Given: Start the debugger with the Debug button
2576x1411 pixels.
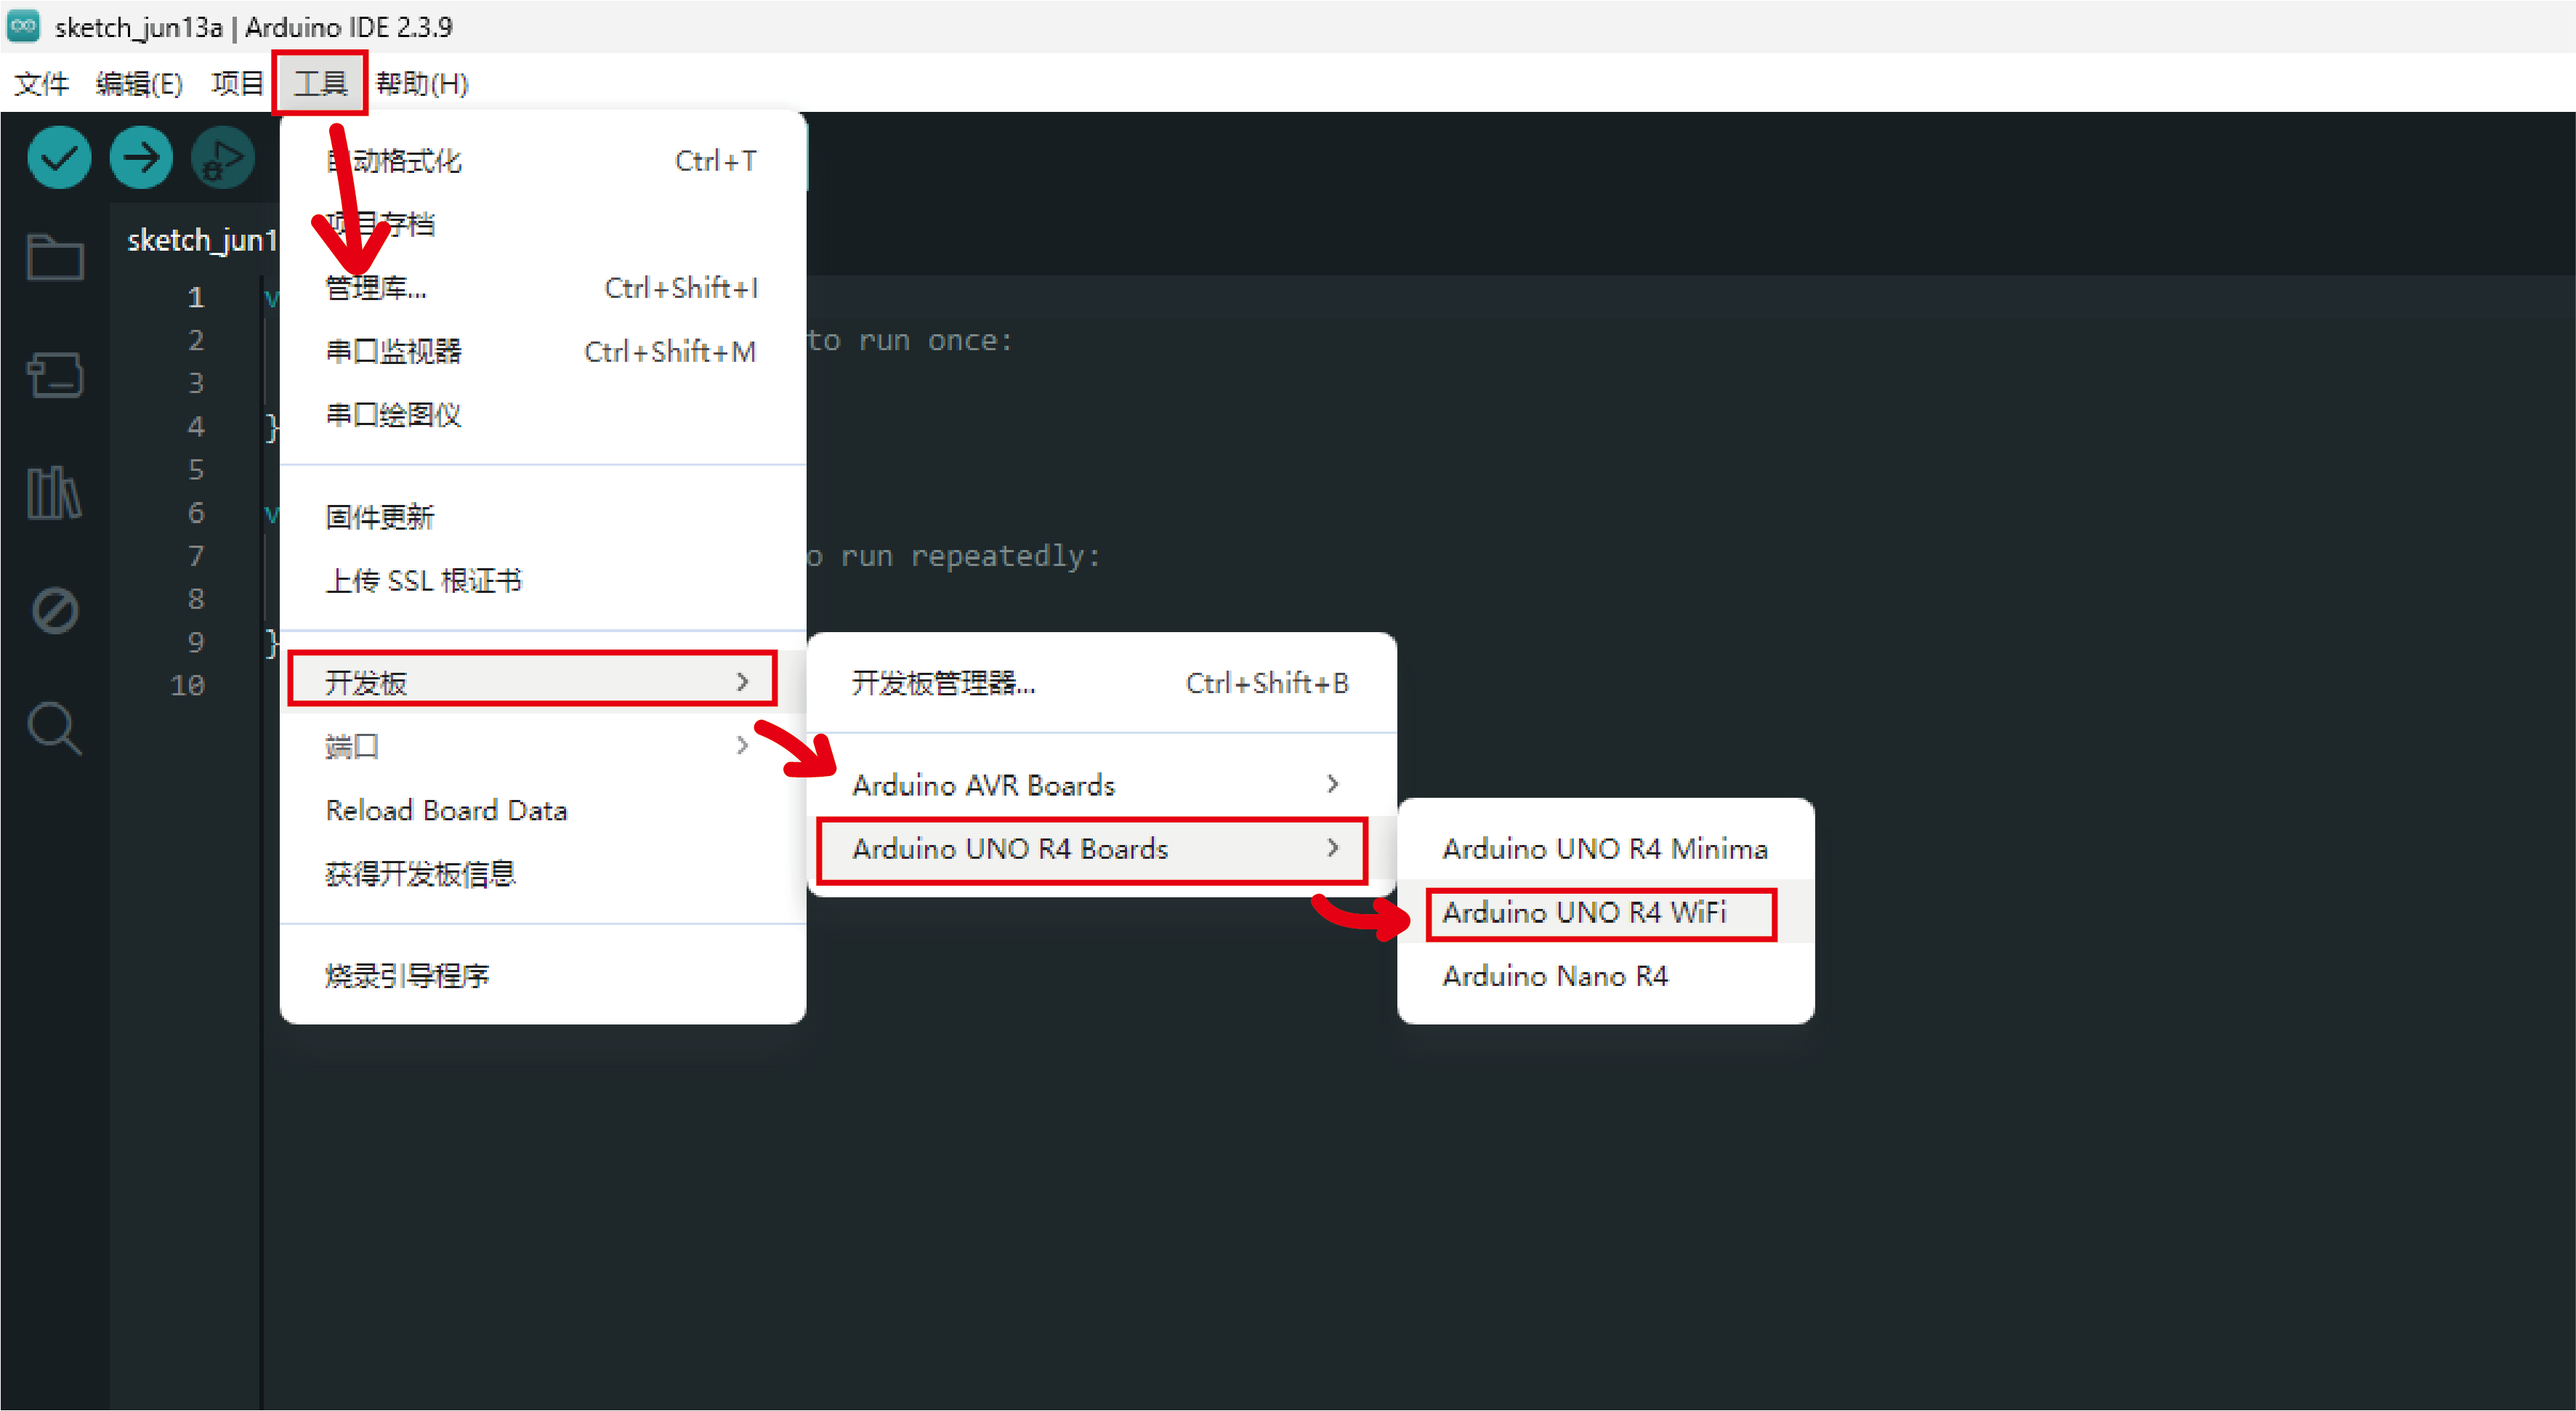Looking at the screenshot, I should [x=223, y=158].
